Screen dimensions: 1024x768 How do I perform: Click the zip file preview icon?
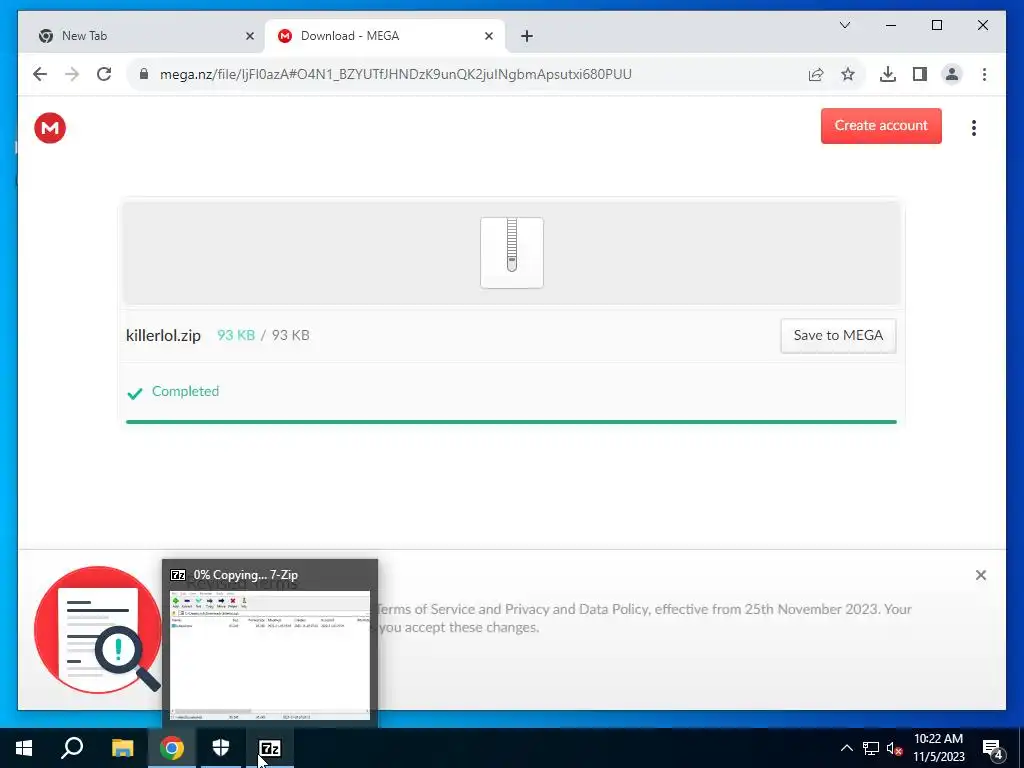pos(512,253)
